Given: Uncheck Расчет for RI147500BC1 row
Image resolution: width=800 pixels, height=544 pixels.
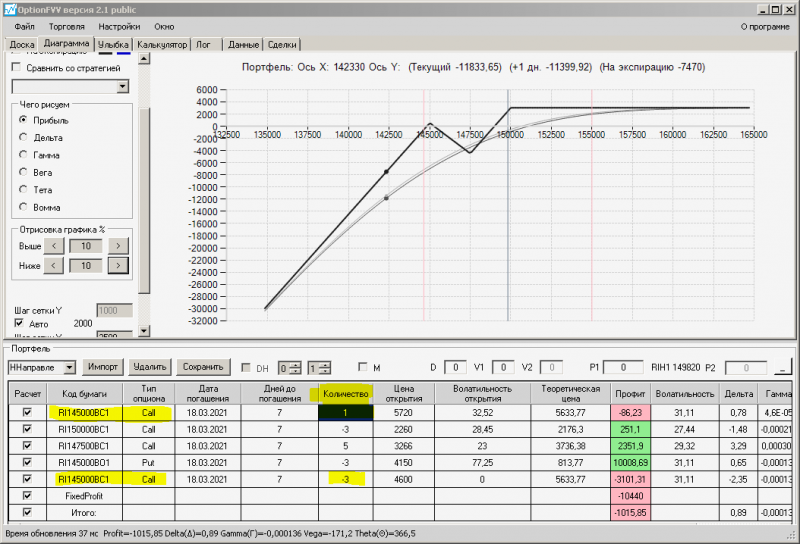Looking at the screenshot, I should point(27,446).
